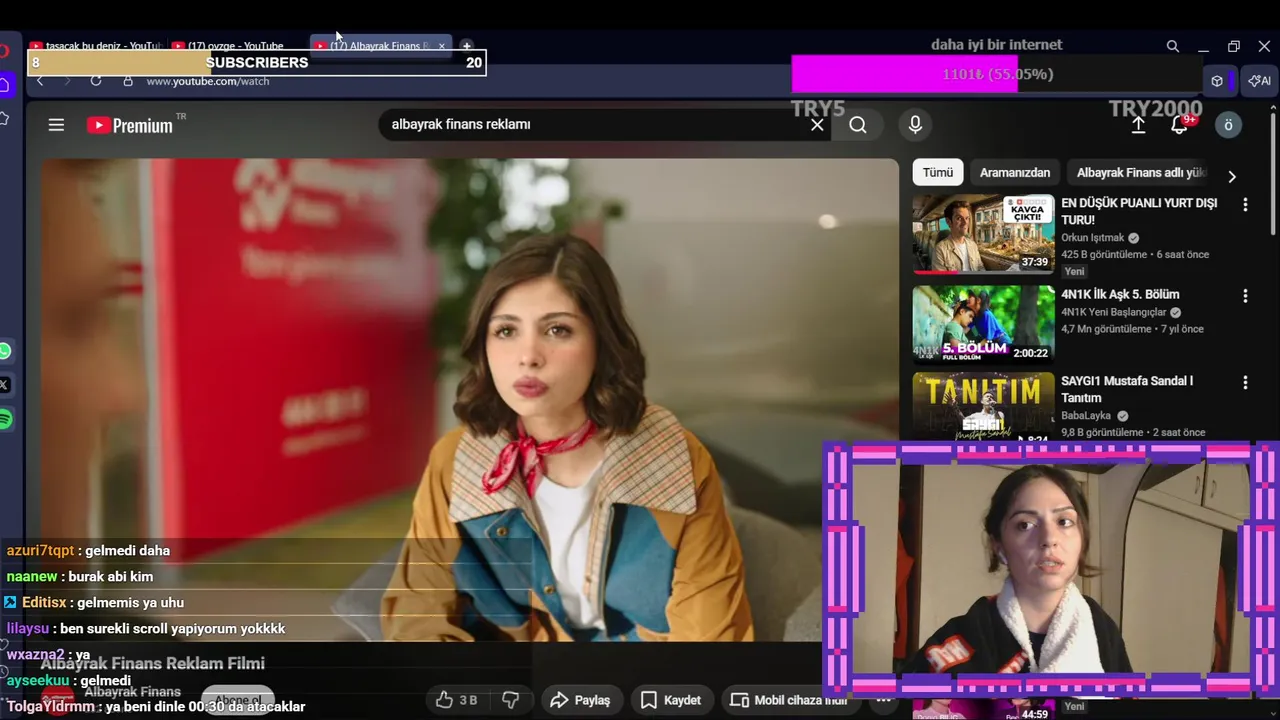
Task: Share the video with Paylaş
Action: click(580, 700)
